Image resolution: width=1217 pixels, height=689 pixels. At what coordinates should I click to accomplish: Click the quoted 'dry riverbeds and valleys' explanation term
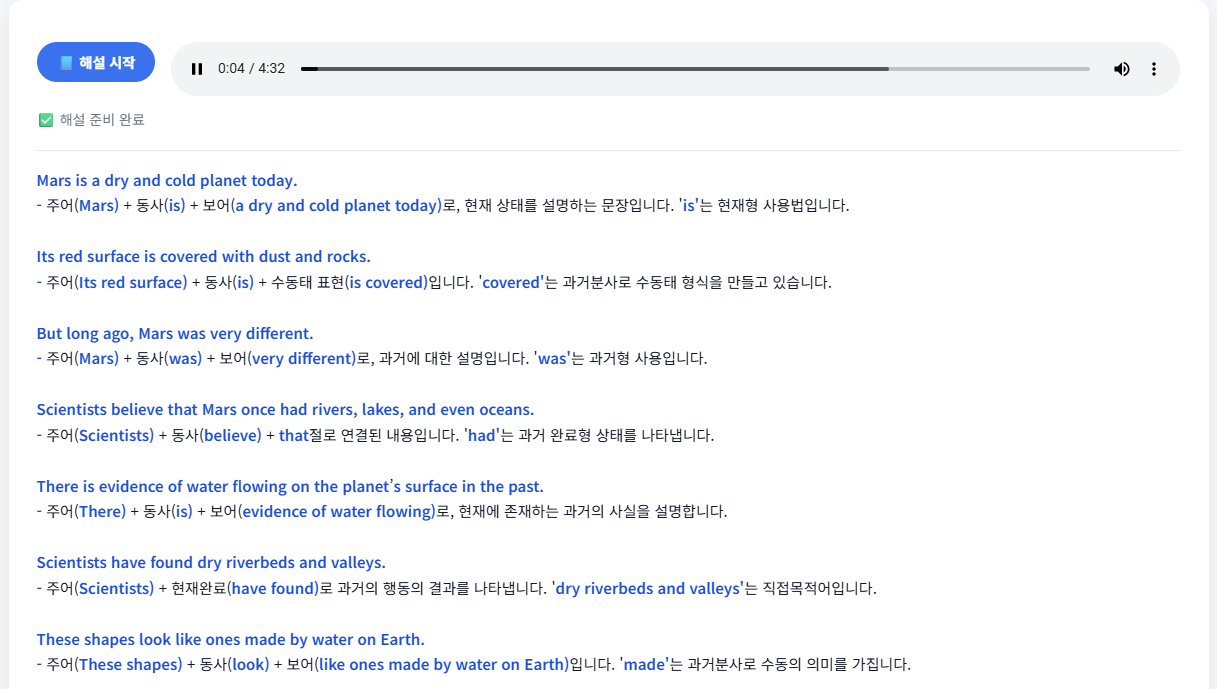click(x=648, y=589)
